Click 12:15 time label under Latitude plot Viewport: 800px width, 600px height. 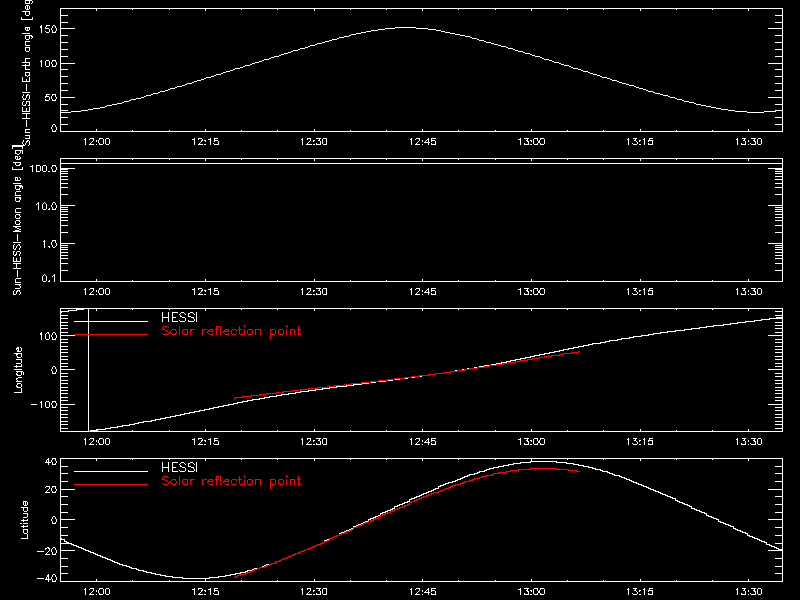pyautogui.click(x=205, y=592)
